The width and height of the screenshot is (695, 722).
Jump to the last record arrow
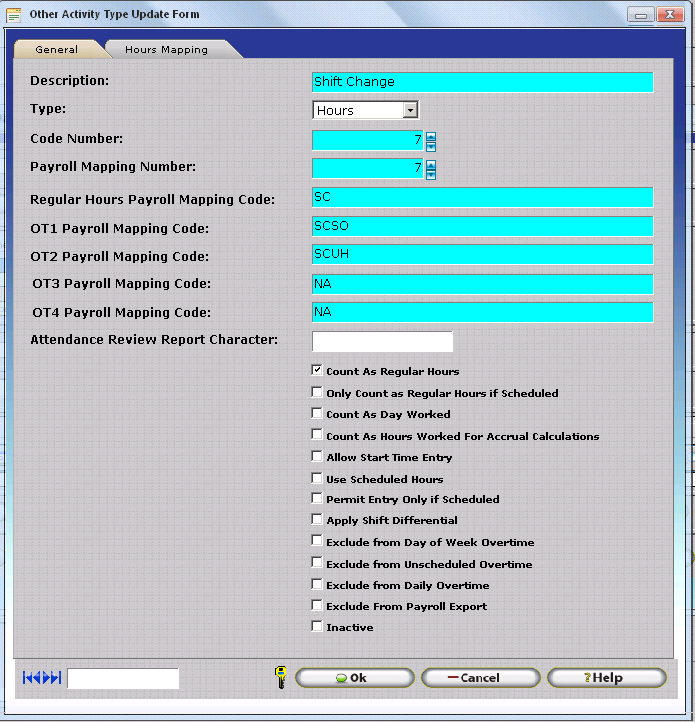pyautogui.click(x=56, y=678)
